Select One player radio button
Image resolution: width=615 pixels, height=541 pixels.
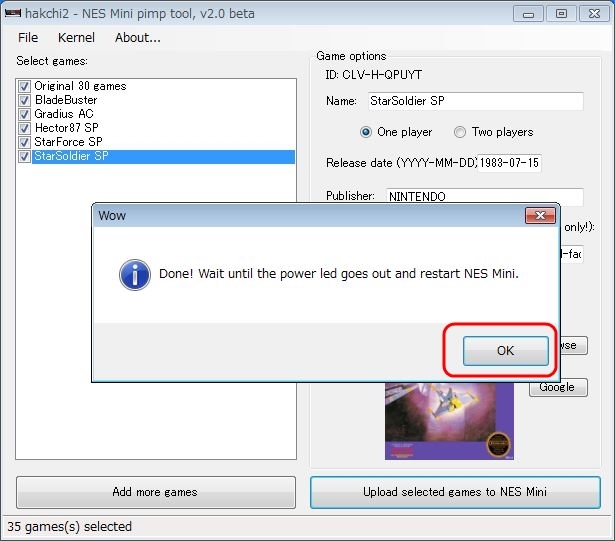click(x=366, y=132)
